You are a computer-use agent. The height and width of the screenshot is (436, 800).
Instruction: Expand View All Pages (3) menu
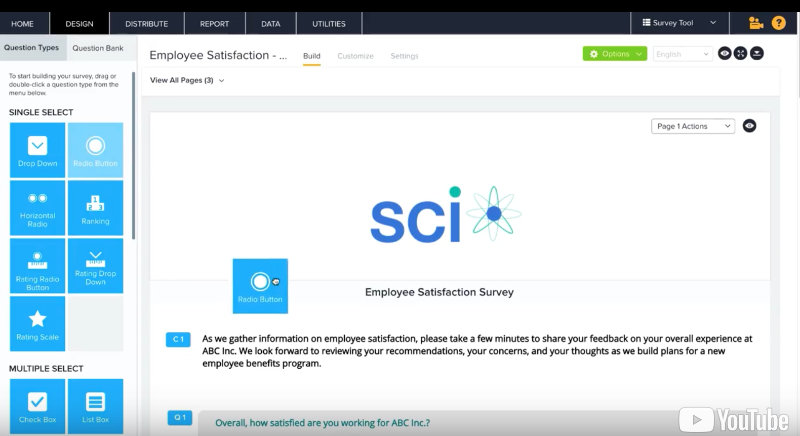187,80
